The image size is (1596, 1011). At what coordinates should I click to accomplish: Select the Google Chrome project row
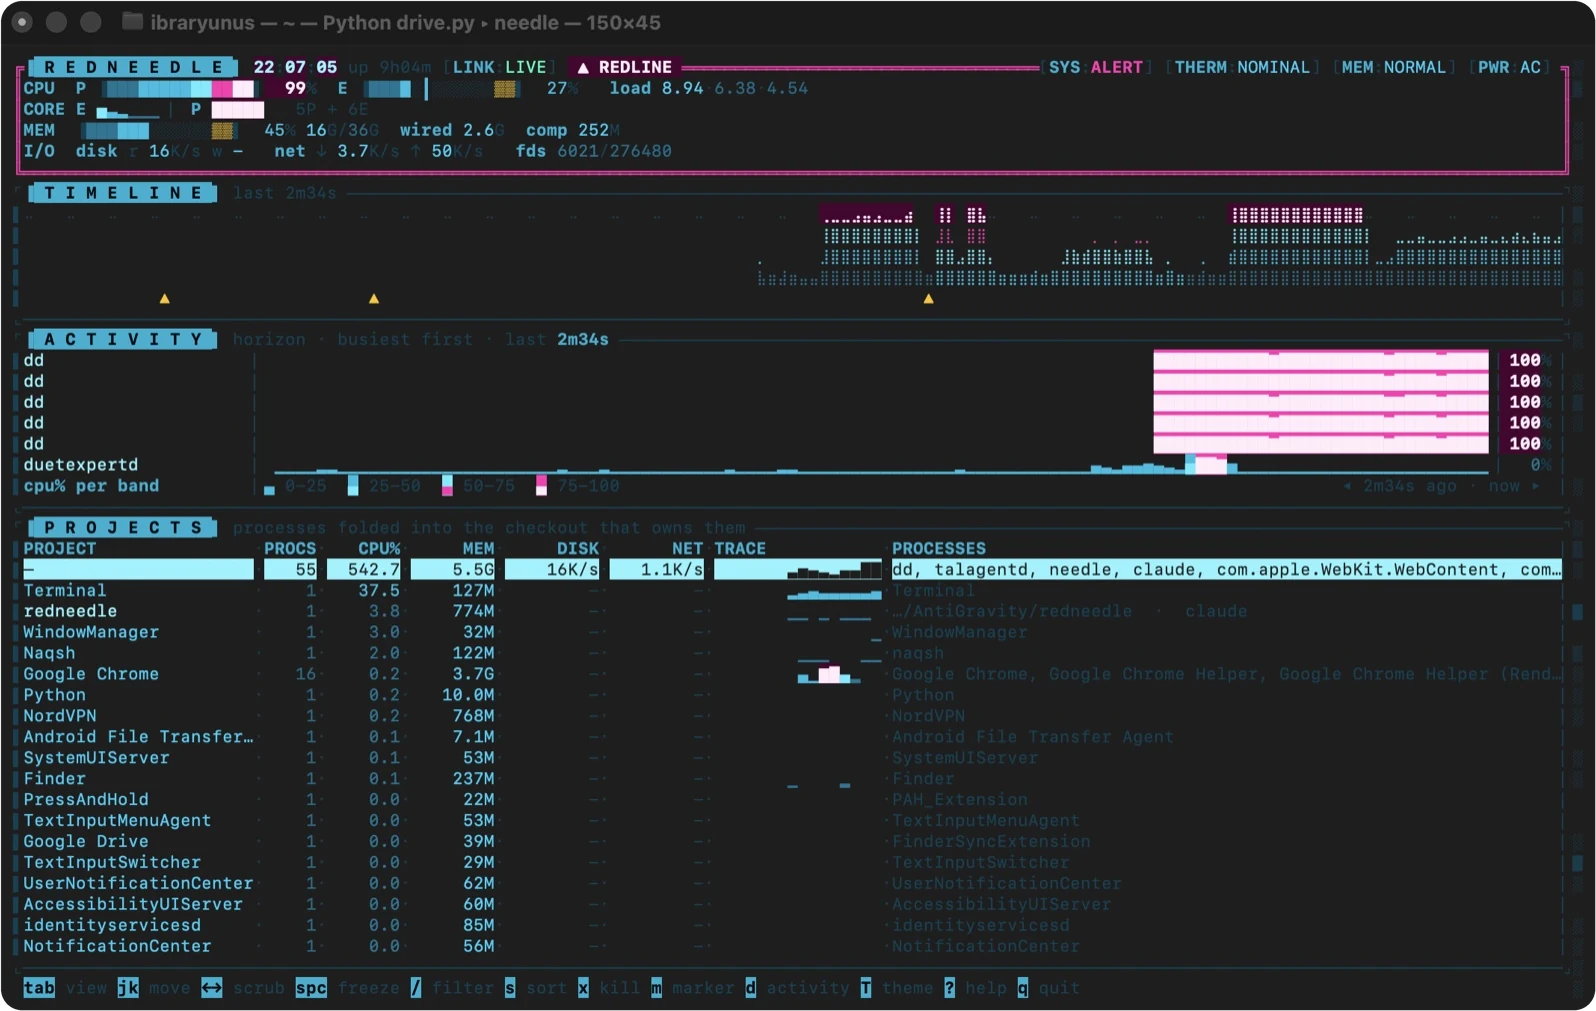(x=792, y=674)
